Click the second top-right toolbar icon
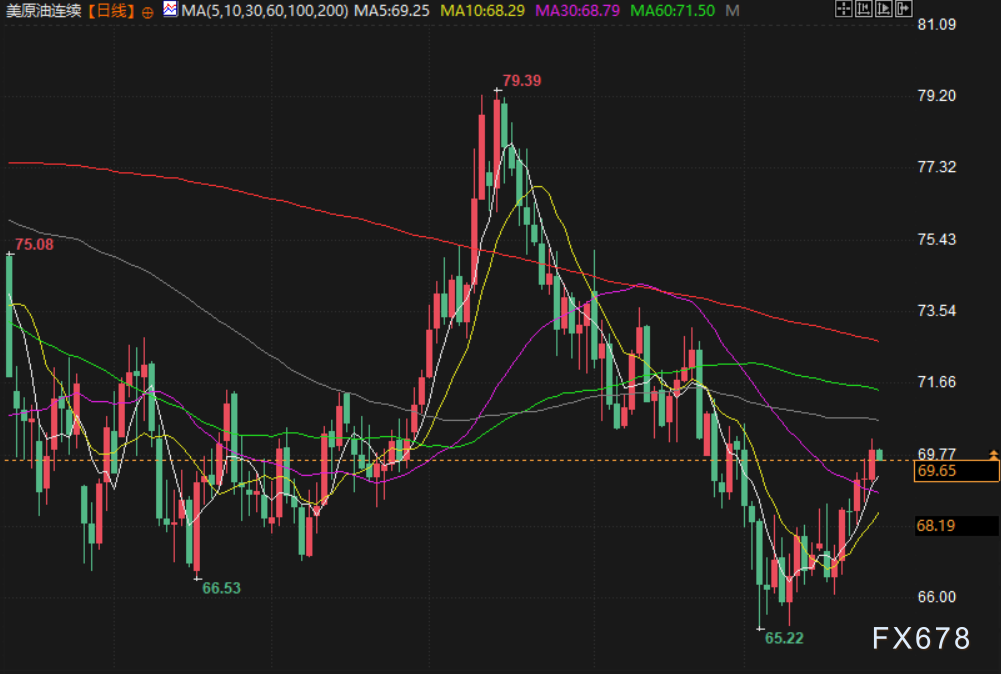The width and height of the screenshot is (1001, 674). click(x=863, y=10)
